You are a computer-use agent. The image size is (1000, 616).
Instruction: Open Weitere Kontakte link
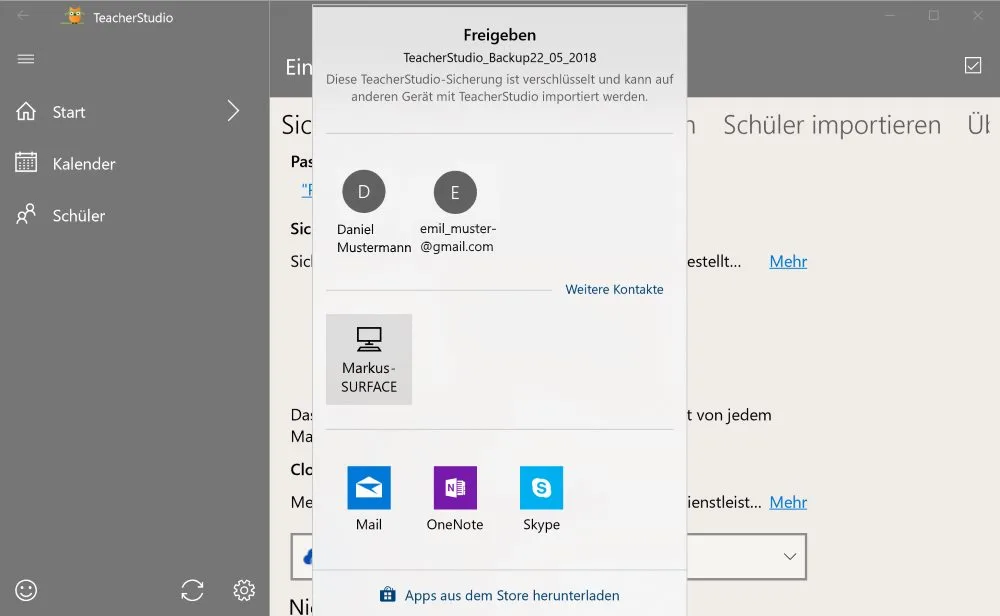pyautogui.click(x=614, y=289)
